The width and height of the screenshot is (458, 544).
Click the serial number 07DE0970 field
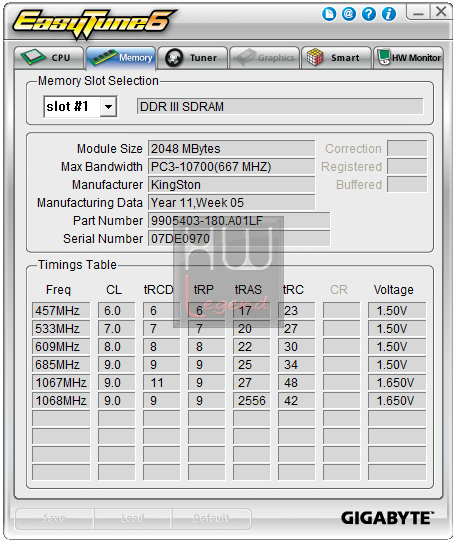239,239
